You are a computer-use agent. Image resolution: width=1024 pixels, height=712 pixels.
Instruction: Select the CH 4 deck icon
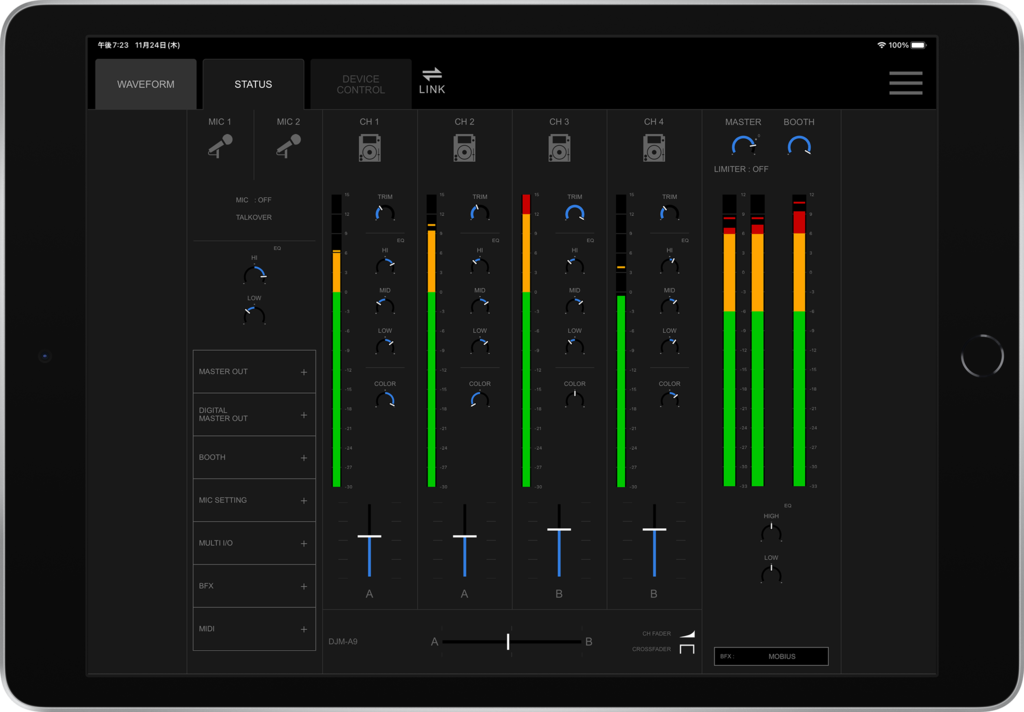654,148
